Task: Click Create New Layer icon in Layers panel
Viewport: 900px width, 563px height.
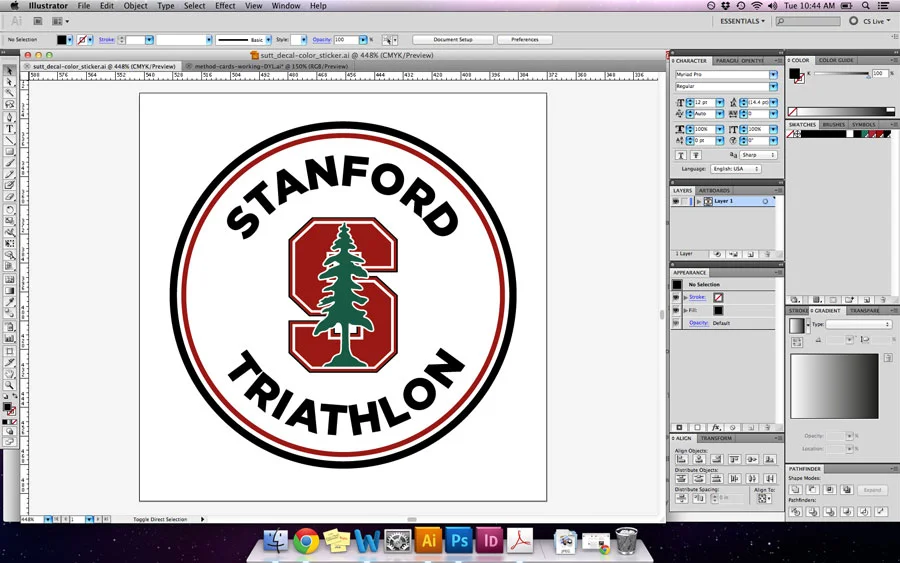Action: (750, 254)
